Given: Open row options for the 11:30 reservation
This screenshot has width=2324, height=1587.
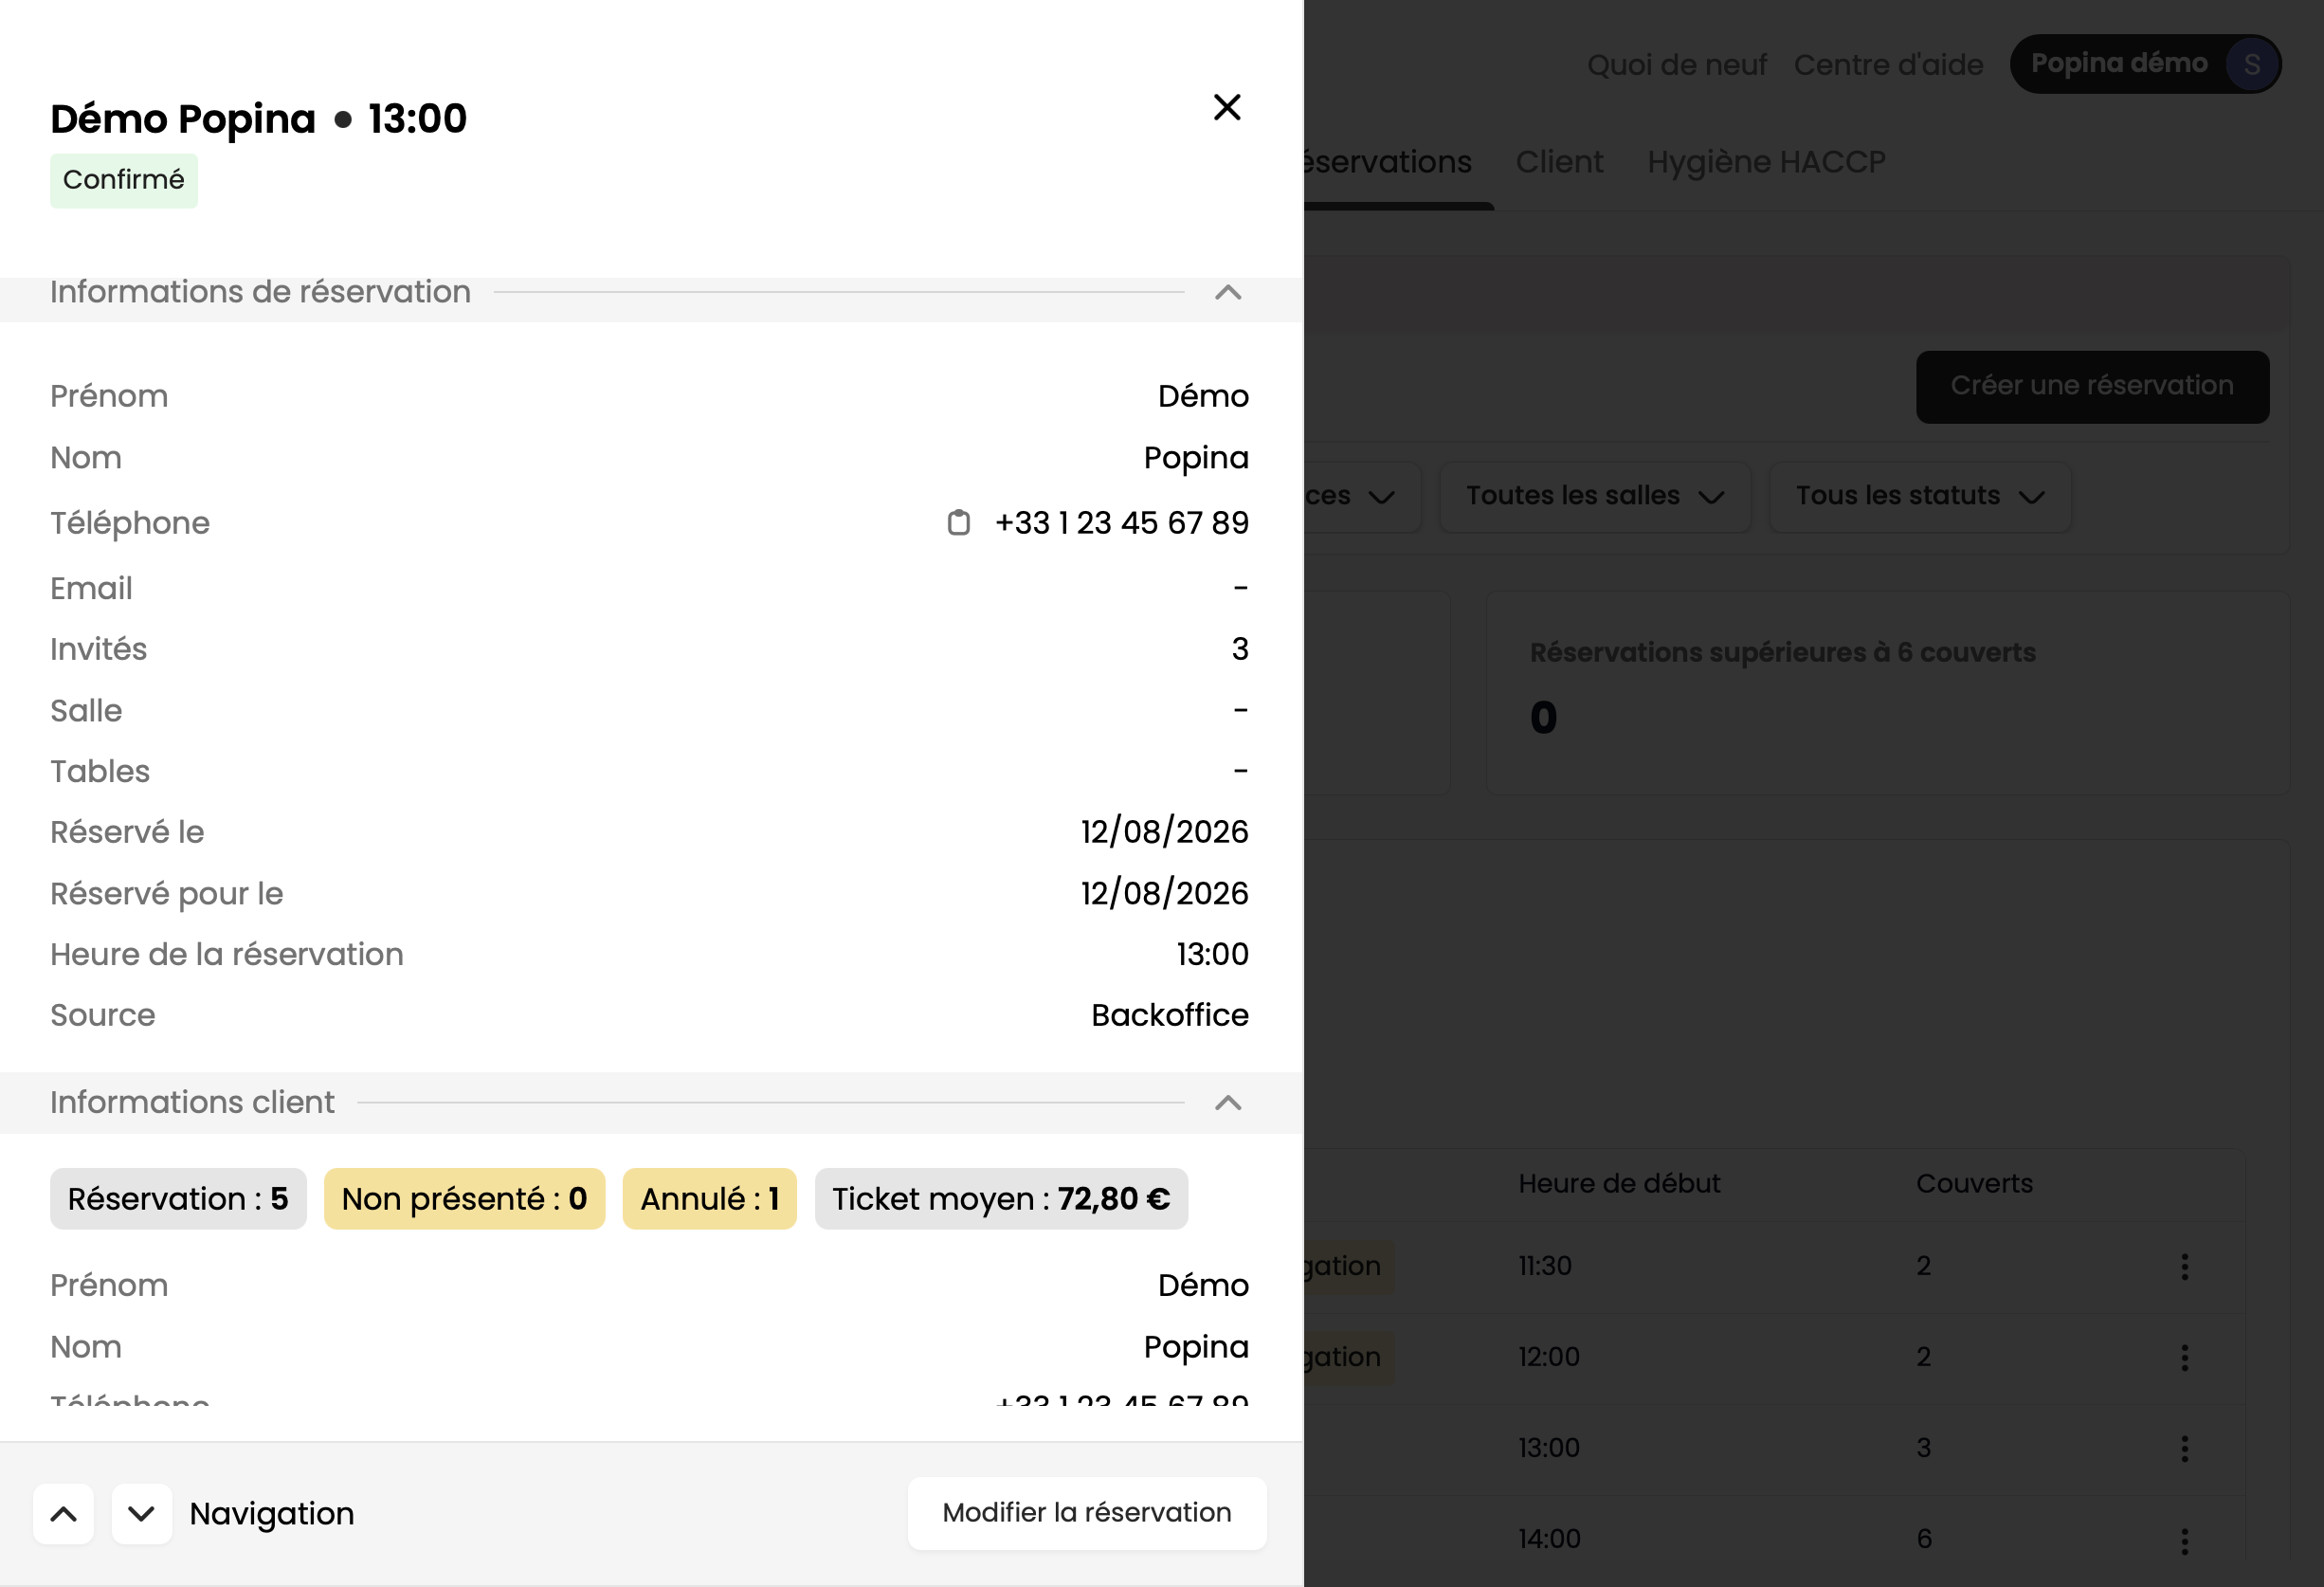Looking at the screenshot, I should (2184, 1267).
